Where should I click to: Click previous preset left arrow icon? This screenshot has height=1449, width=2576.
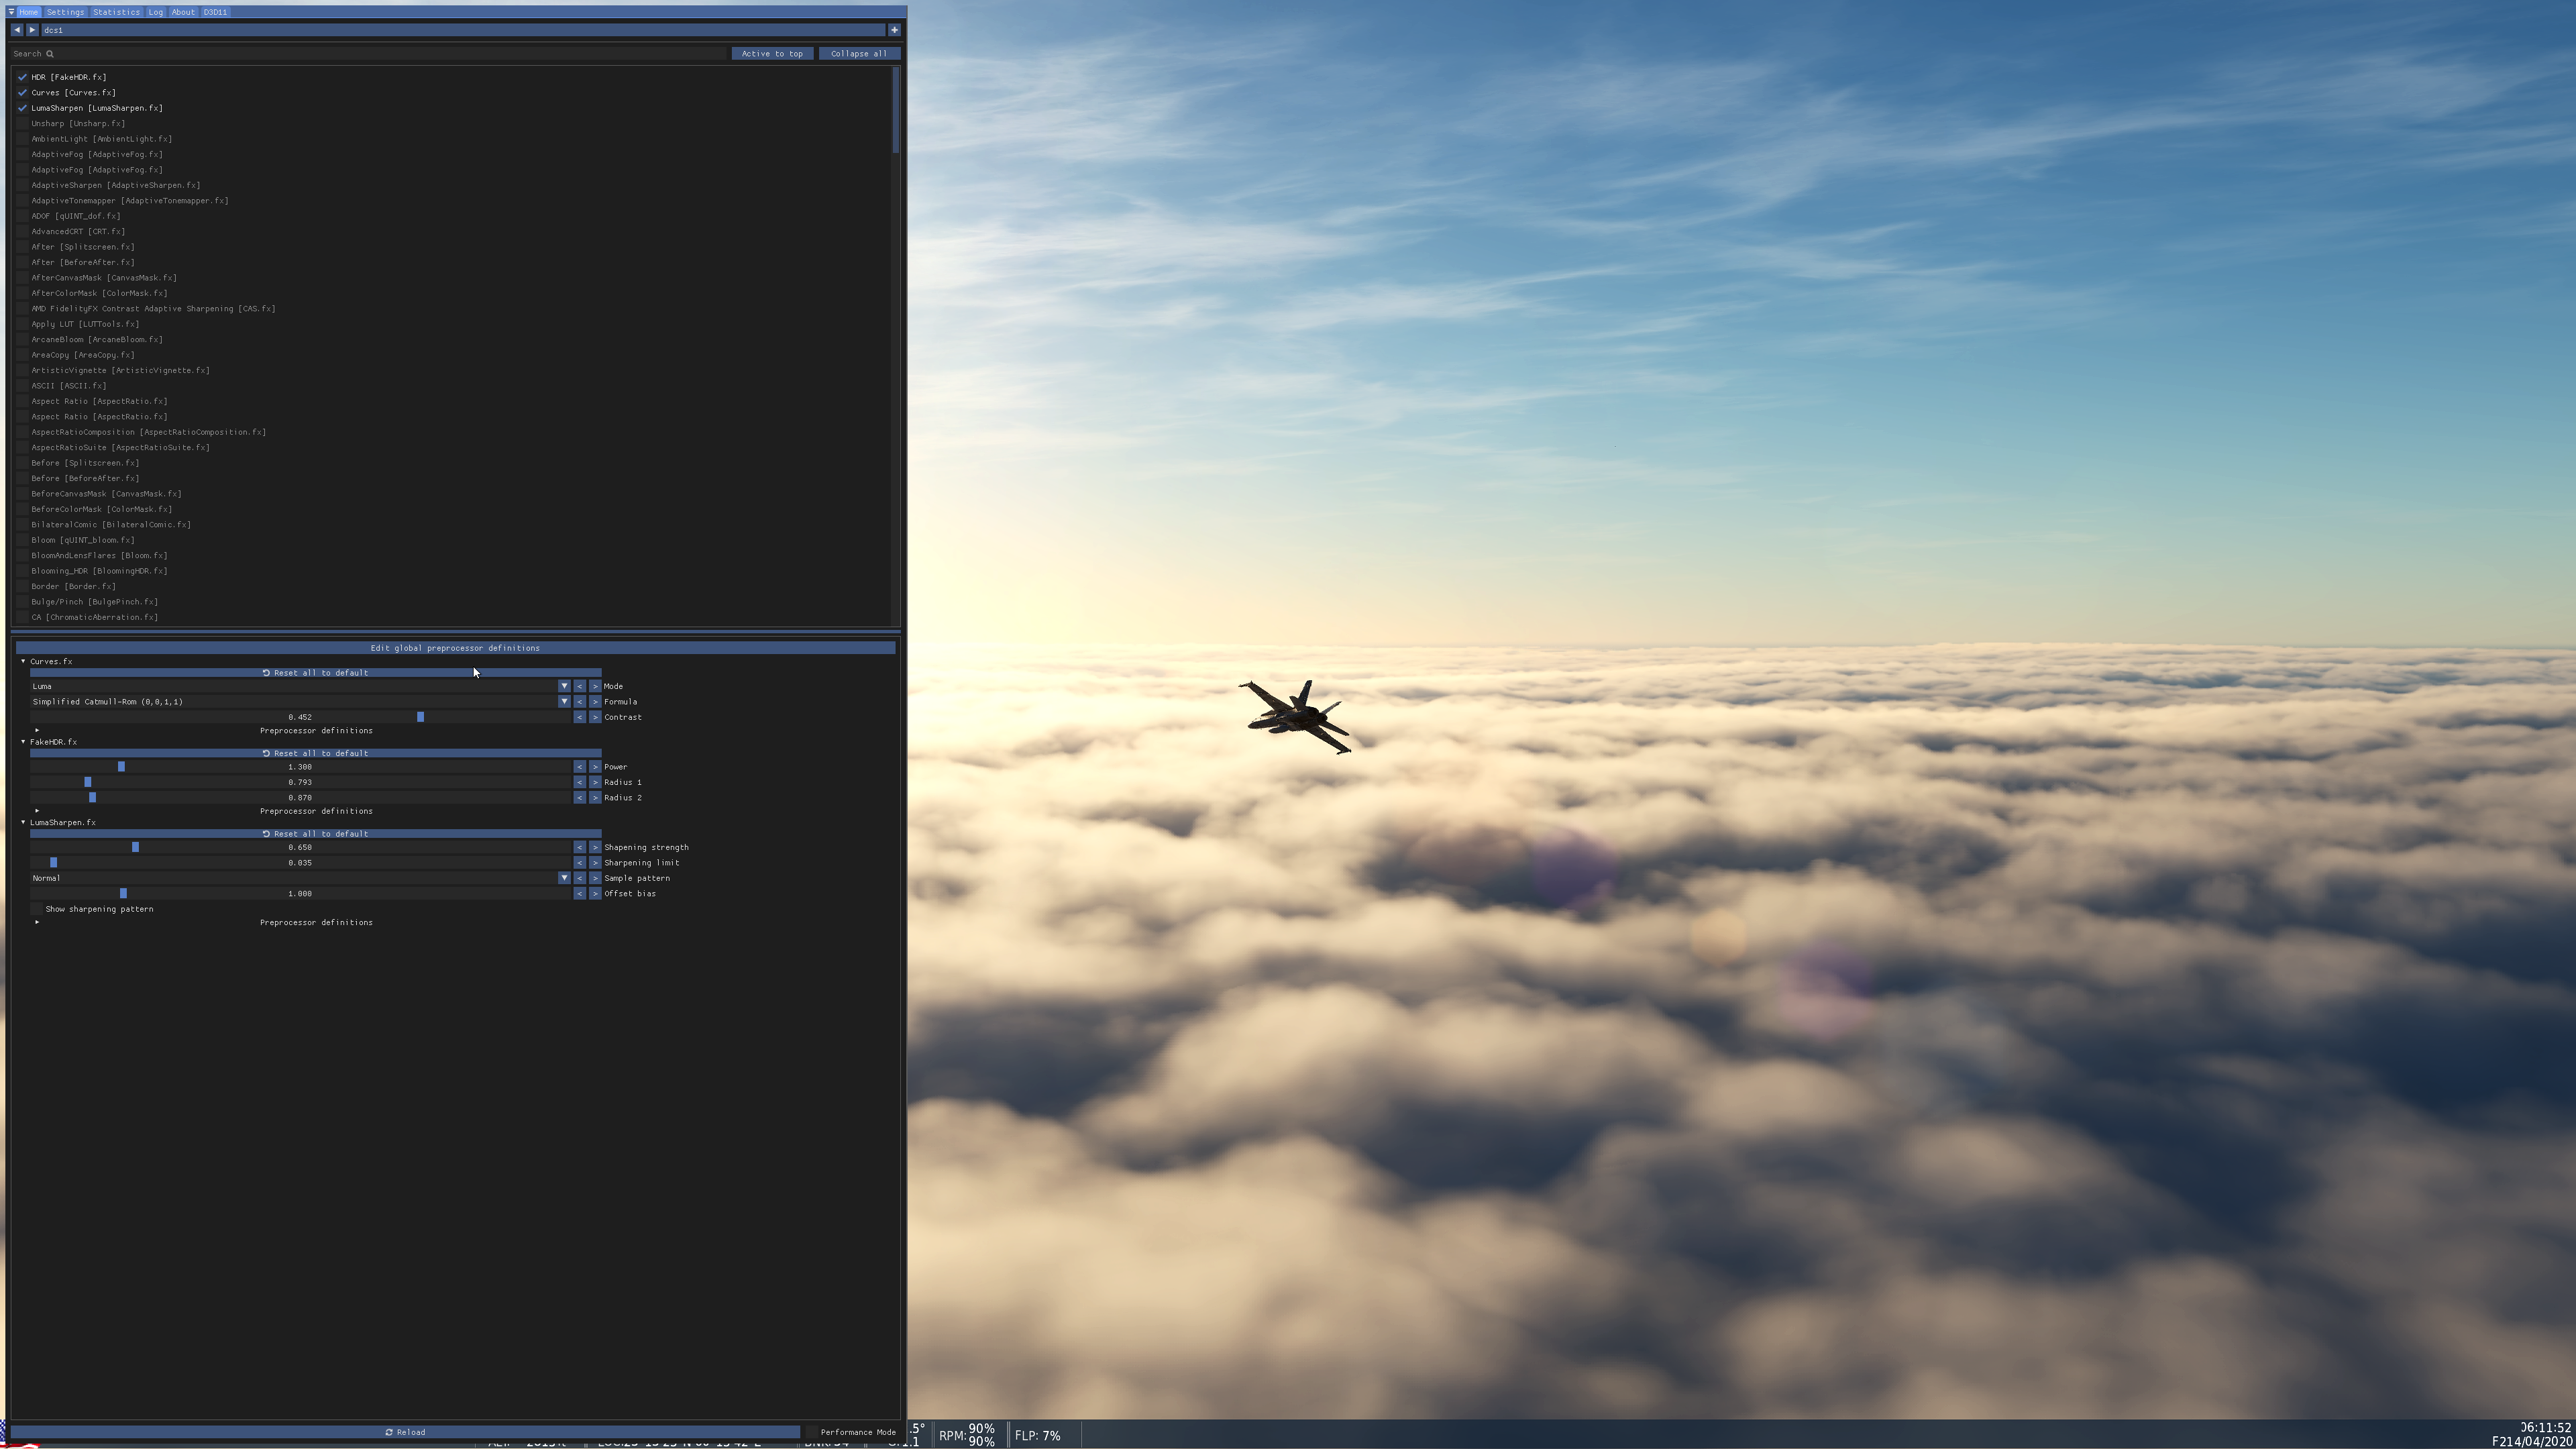[17, 30]
